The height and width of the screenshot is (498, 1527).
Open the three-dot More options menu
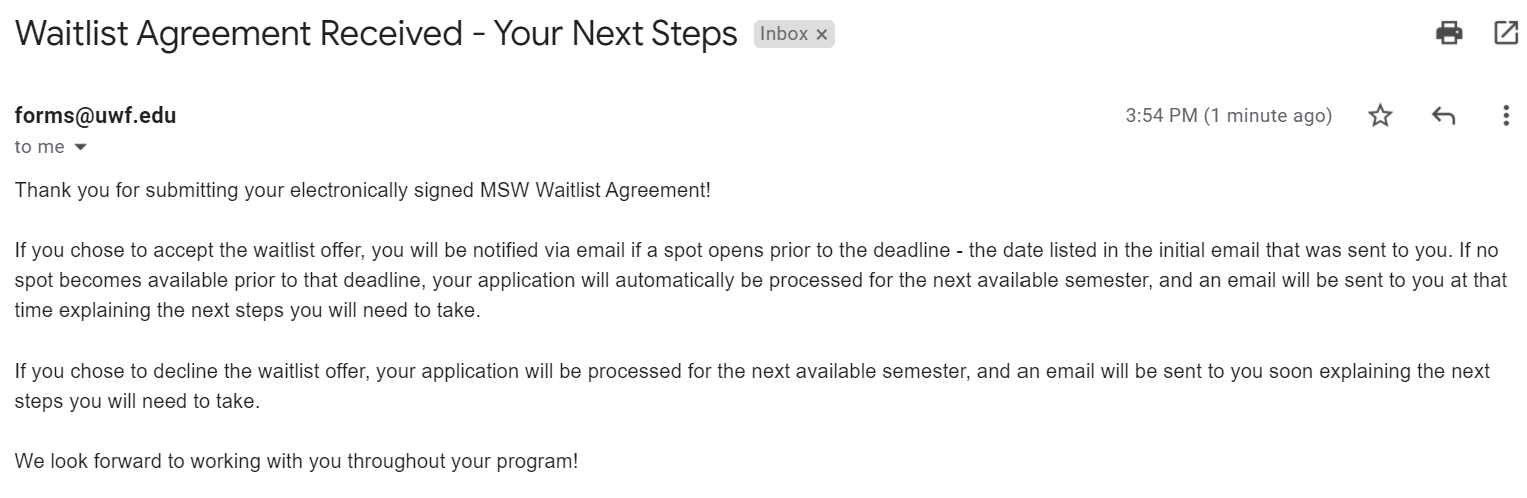[x=1506, y=116]
